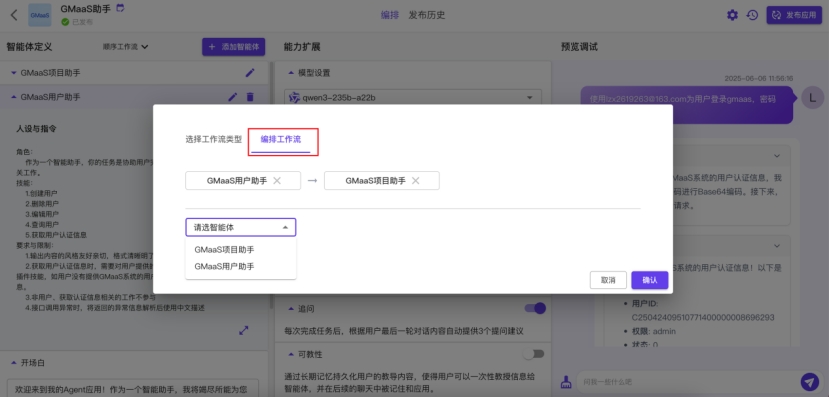Choose GMaaS用户助手 from dropdown list
The height and width of the screenshot is (398, 829).
[241, 266]
